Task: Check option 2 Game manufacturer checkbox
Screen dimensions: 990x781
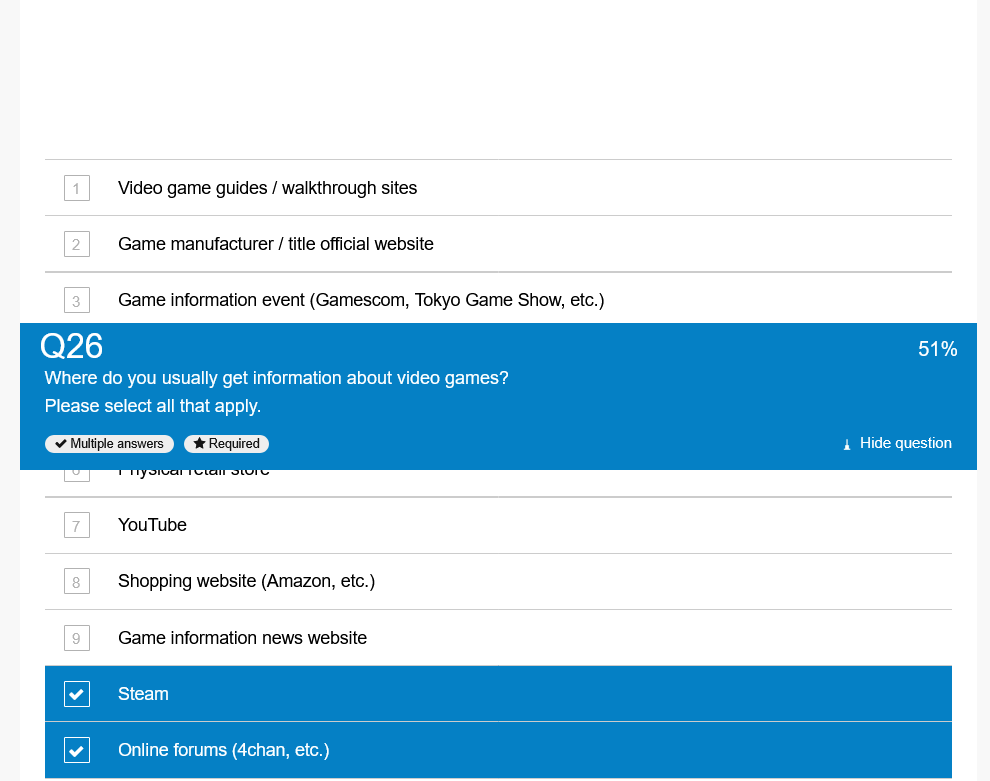Action: coord(76,244)
